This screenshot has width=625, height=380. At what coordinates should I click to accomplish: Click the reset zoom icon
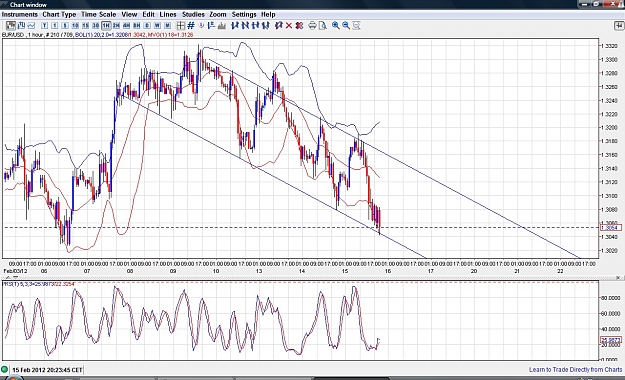(356, 26)
